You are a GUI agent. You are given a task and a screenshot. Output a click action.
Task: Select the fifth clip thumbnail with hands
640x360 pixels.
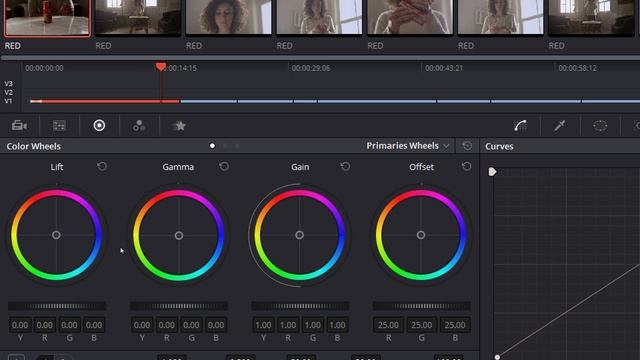point(410,17)
